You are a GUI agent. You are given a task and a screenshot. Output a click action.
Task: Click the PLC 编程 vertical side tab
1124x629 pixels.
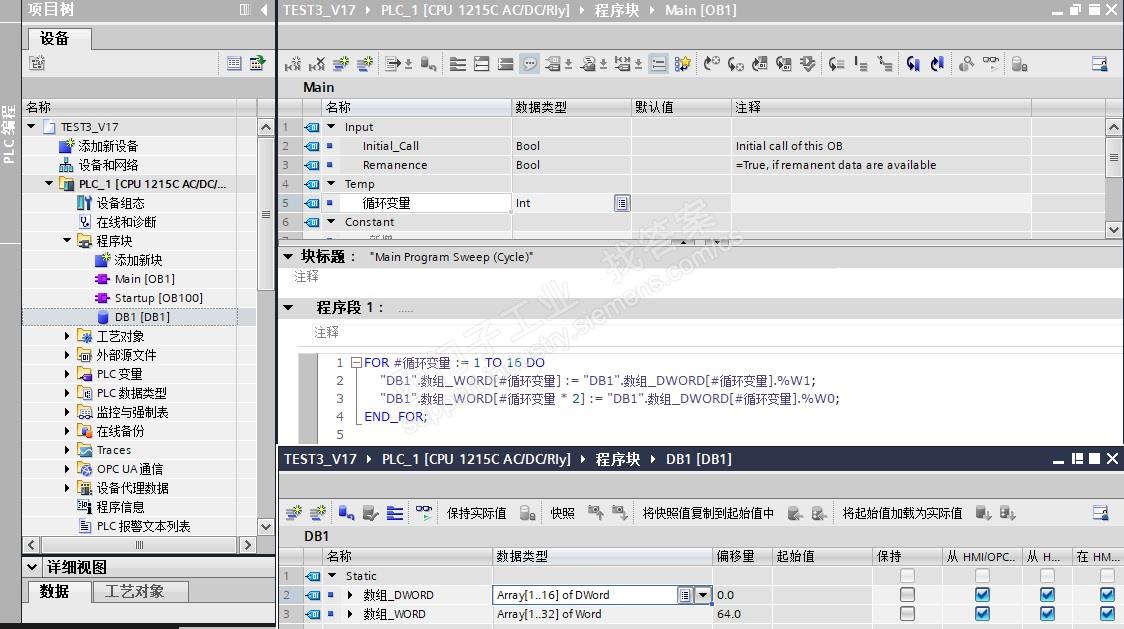tap(9, 134)
